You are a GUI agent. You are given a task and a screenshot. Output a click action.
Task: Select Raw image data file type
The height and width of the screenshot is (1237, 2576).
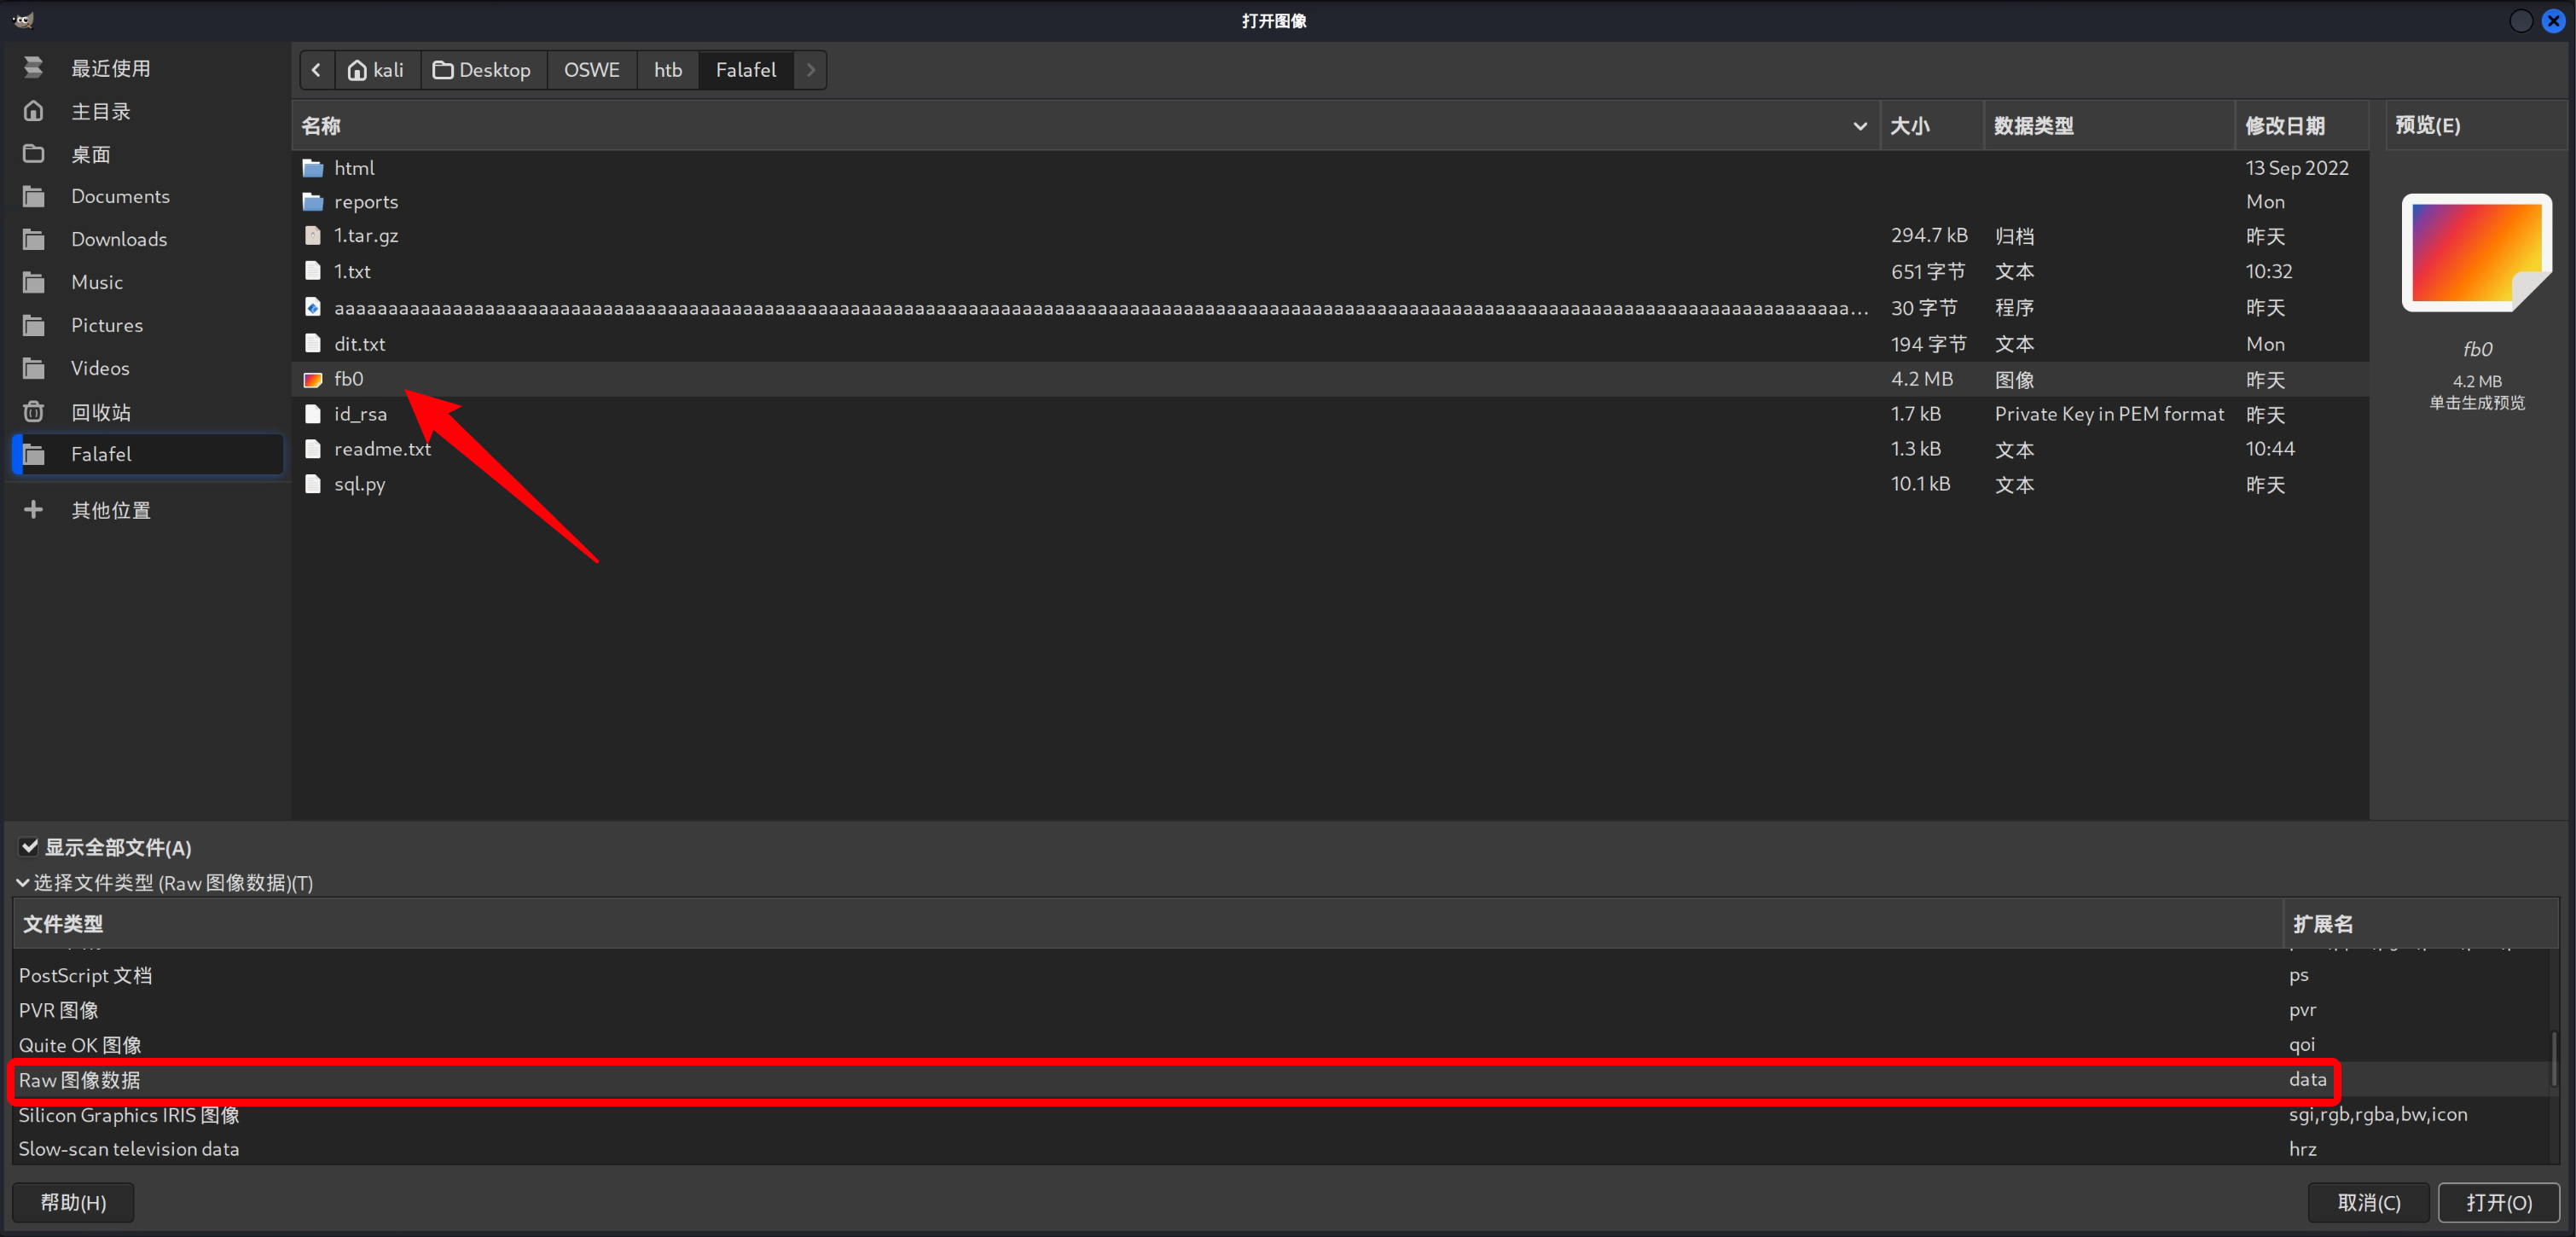80,1080
